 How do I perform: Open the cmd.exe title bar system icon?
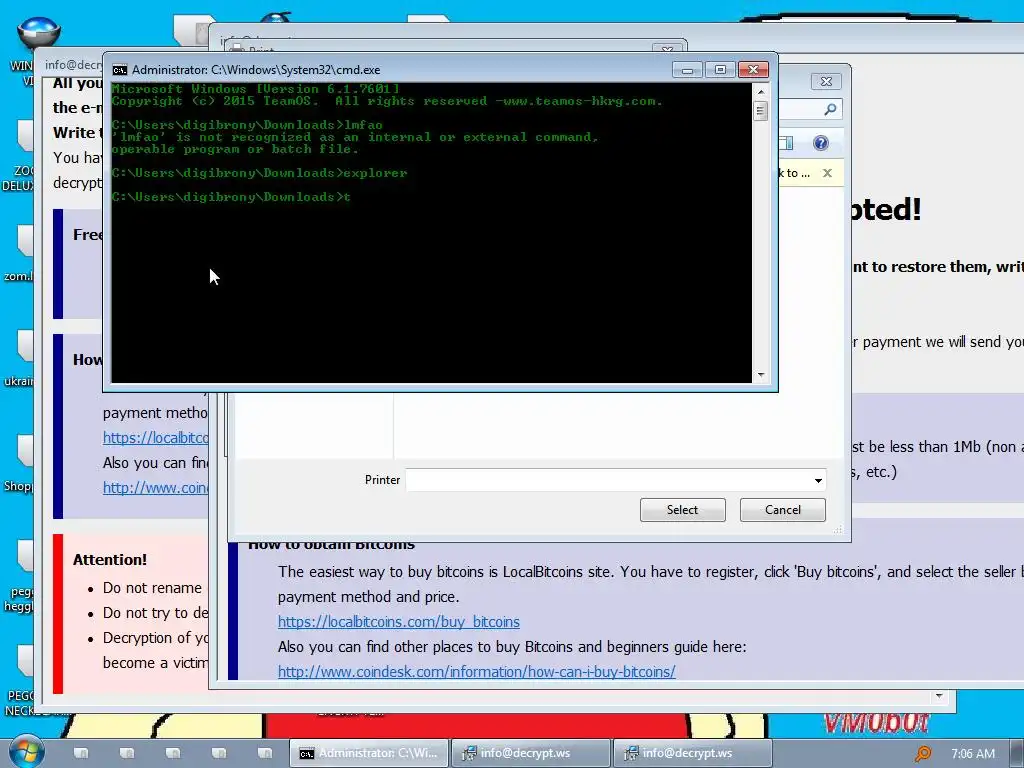(x=120, y=70)
